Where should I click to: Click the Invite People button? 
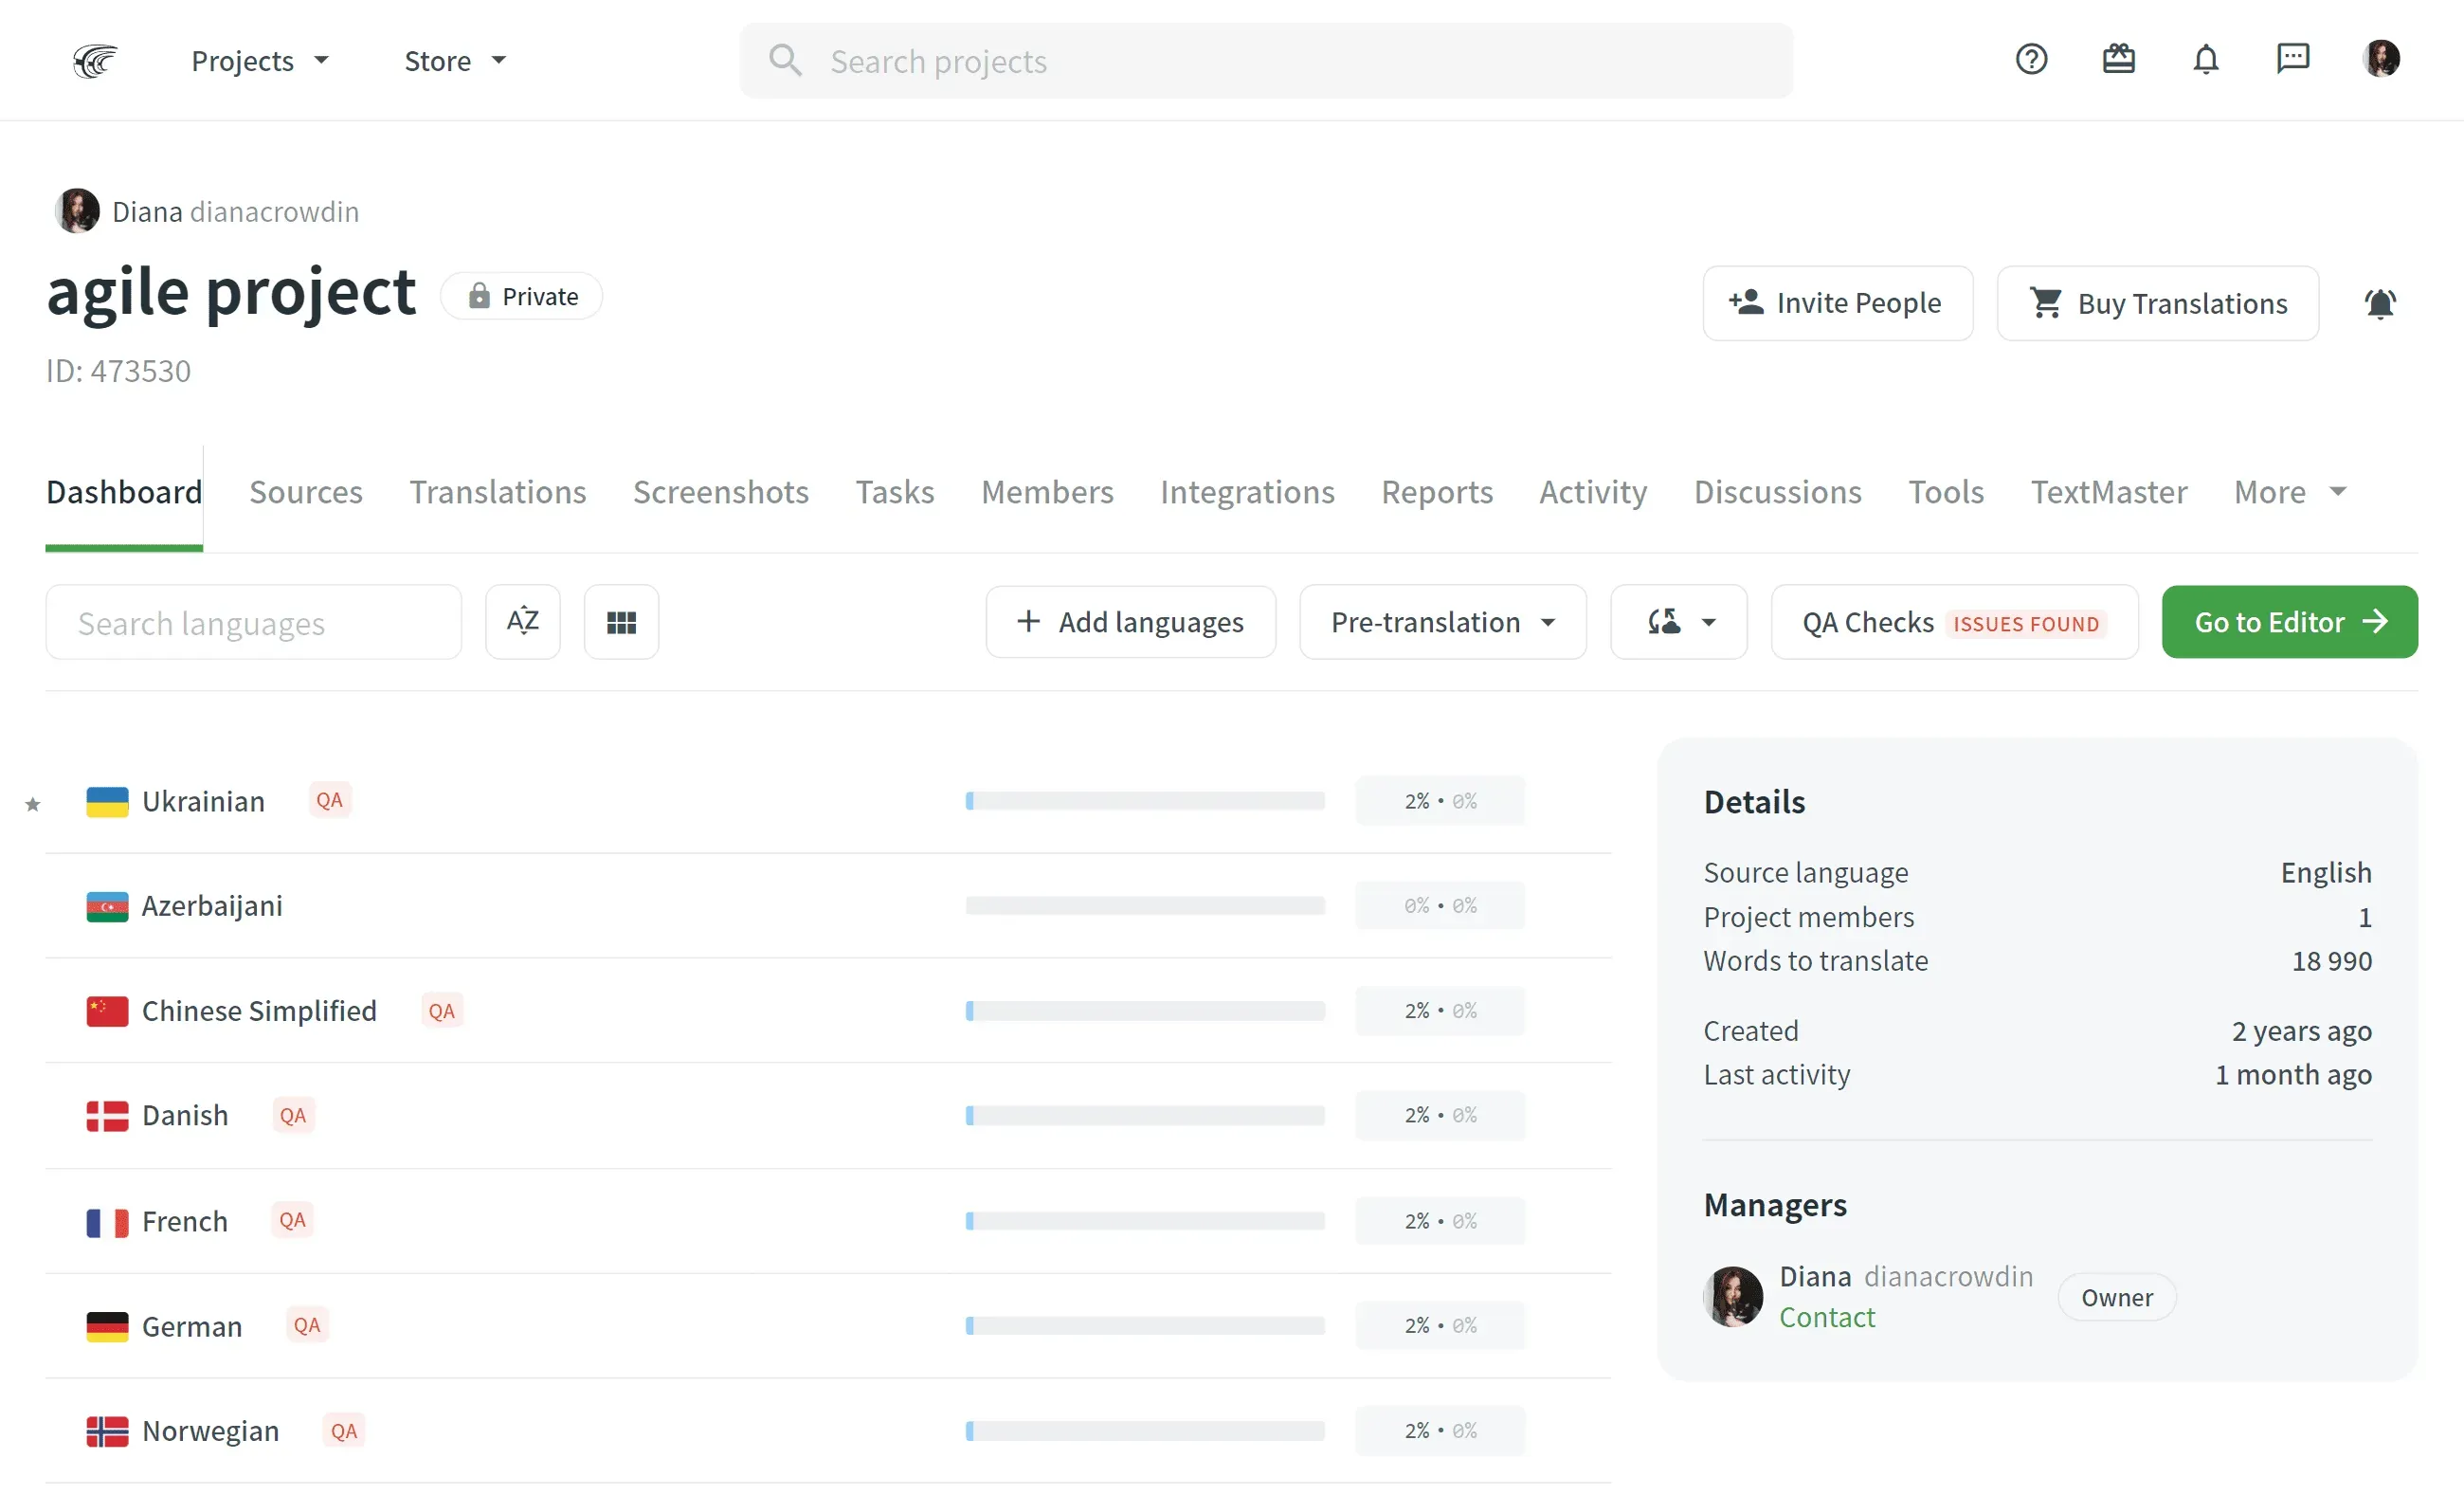1837,303
